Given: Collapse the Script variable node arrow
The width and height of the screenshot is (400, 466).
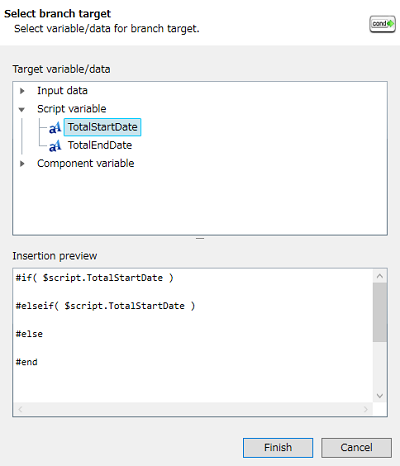Looking at the screenshot, I should pyautogui.click(x=22, y=109).
